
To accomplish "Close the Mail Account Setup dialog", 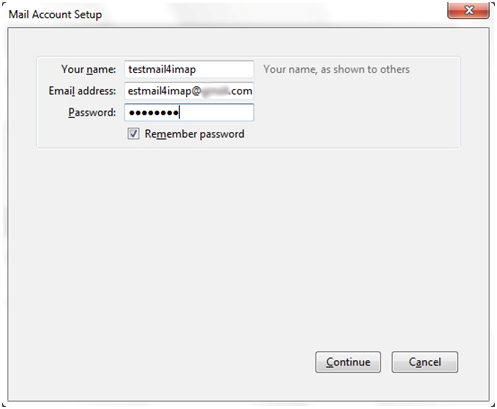I will pos(468,10).
